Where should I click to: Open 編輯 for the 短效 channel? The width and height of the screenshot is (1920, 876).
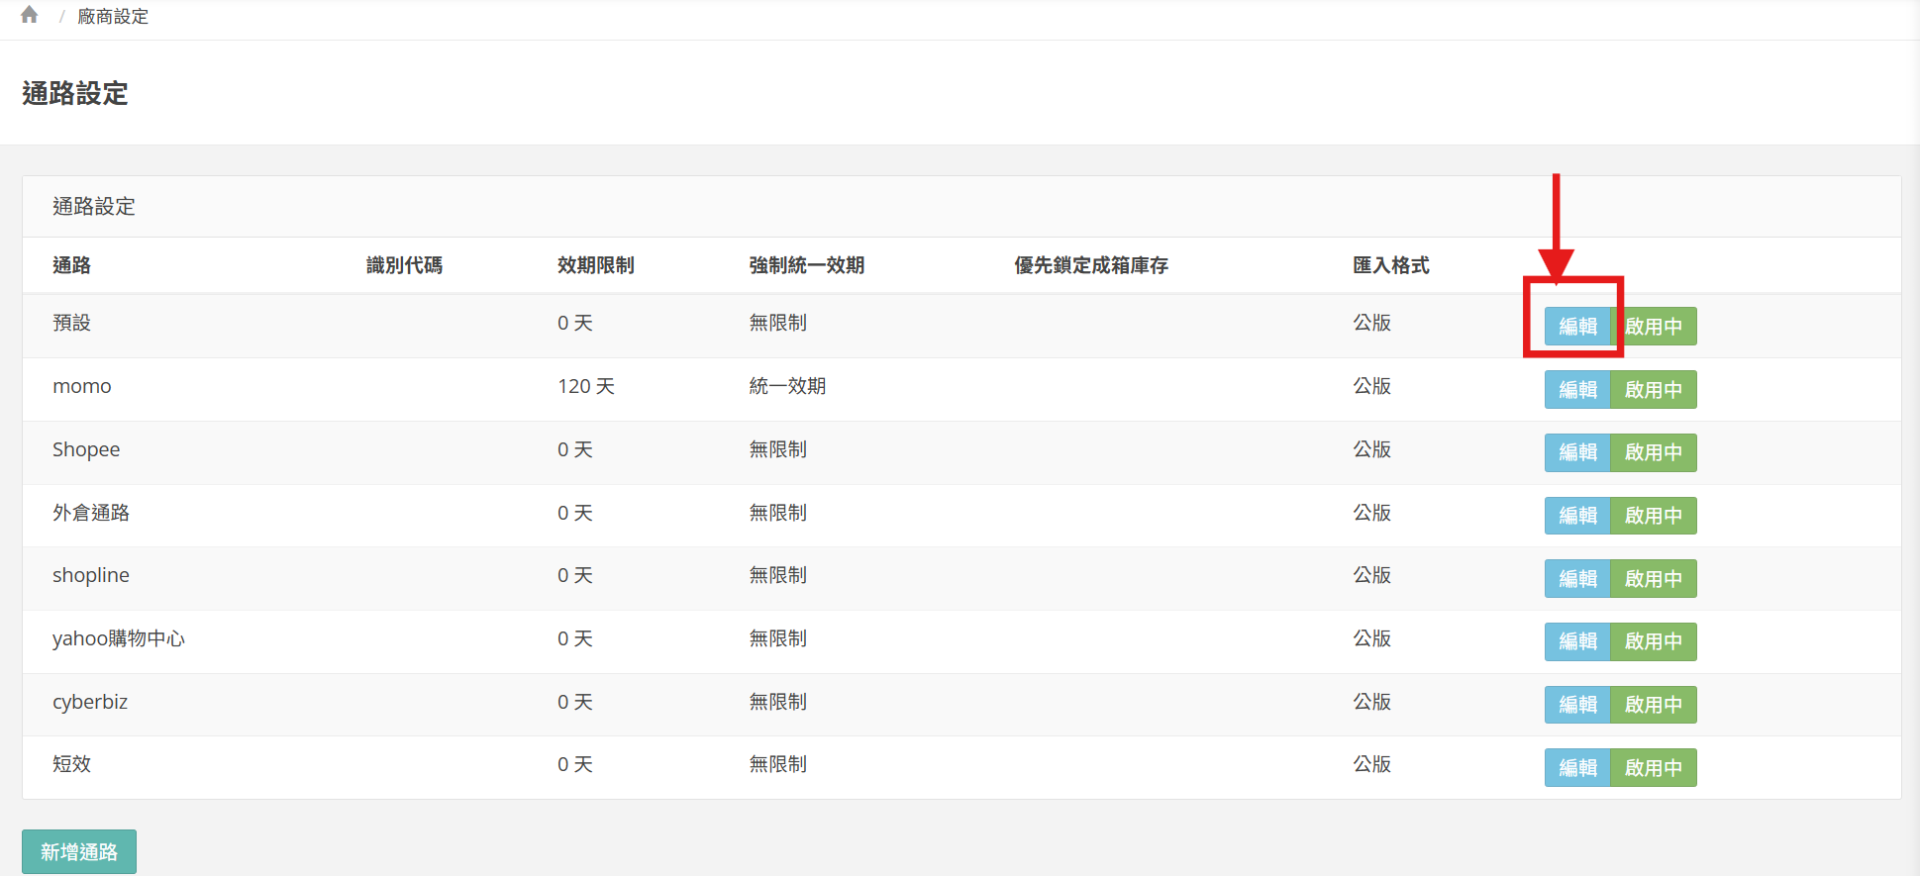click(1577, 768)
